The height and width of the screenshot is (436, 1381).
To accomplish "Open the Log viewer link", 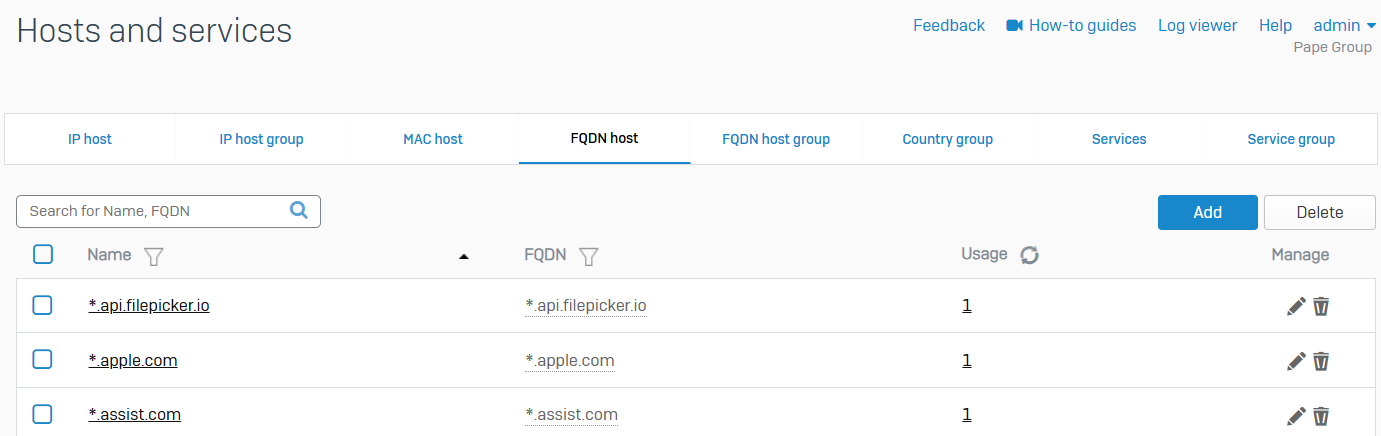I will click(1197, 26).
